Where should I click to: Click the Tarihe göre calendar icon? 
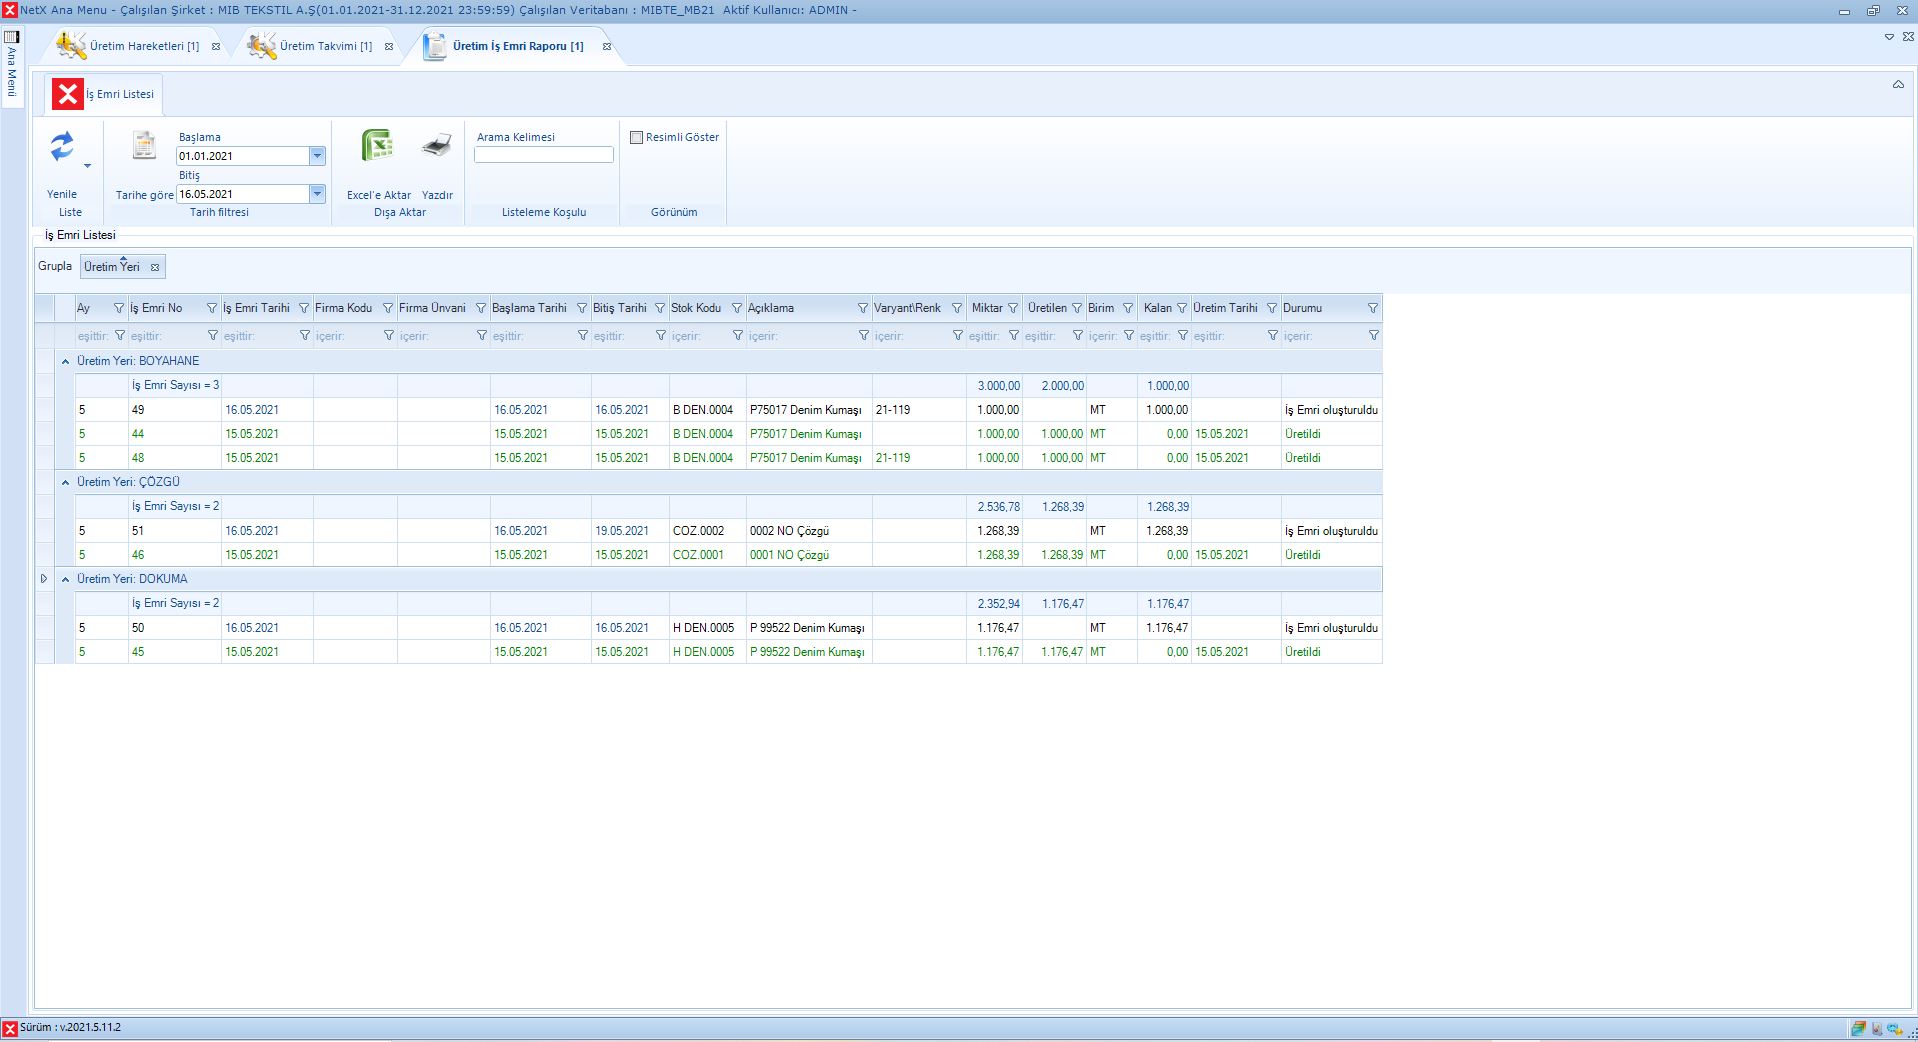click(144, 146)
